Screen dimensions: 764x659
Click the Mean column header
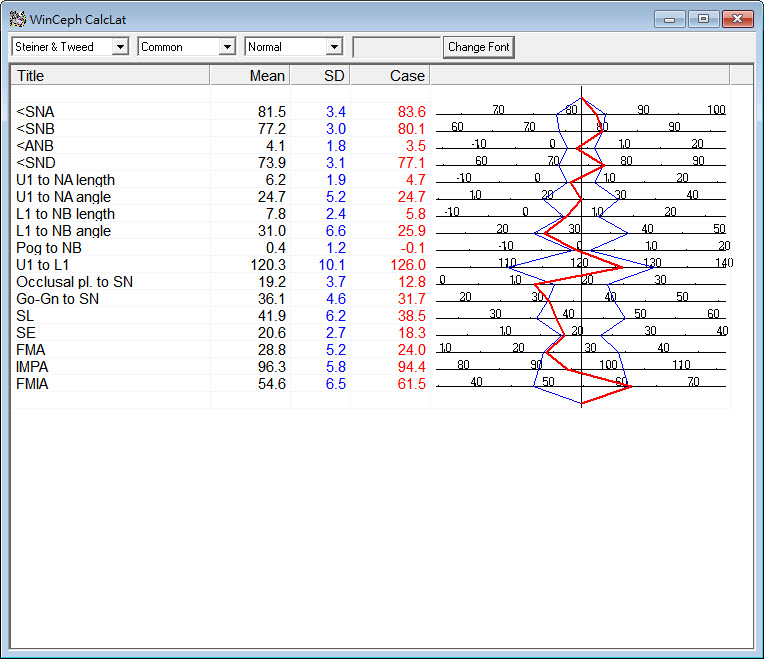(x=250, y=75)
